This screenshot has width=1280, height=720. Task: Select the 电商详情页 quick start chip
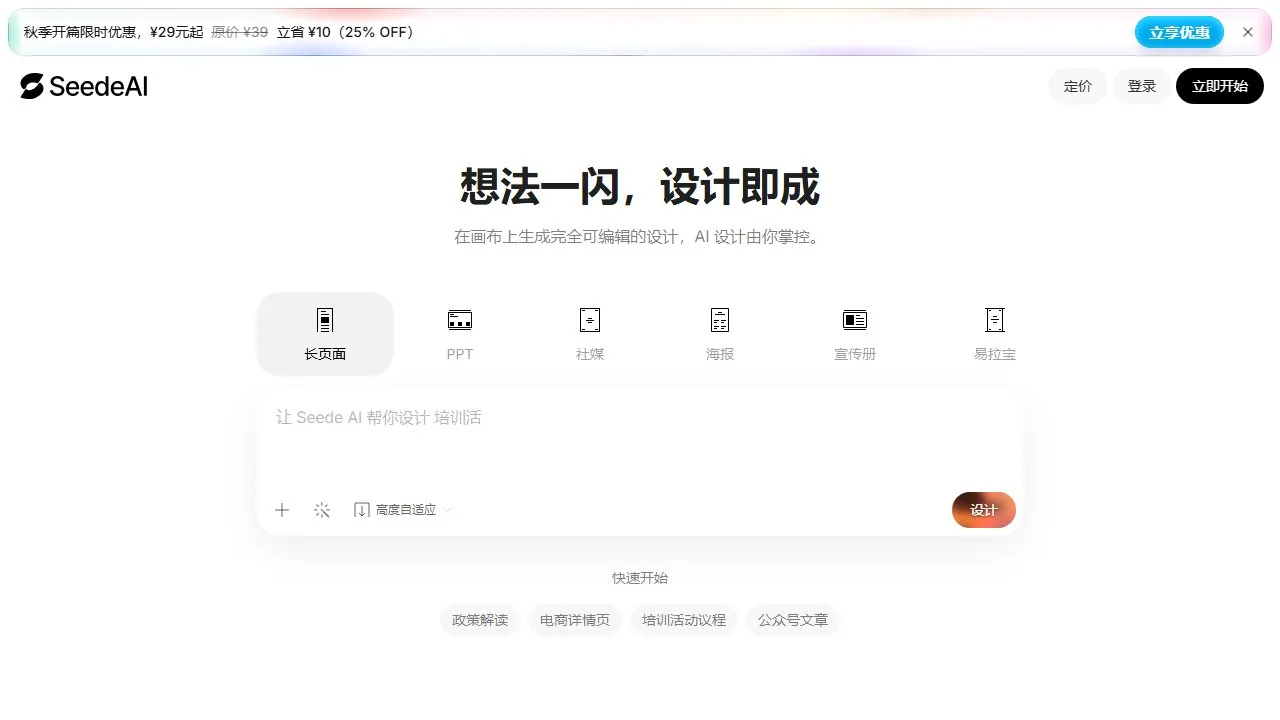(x=575, y=620)
